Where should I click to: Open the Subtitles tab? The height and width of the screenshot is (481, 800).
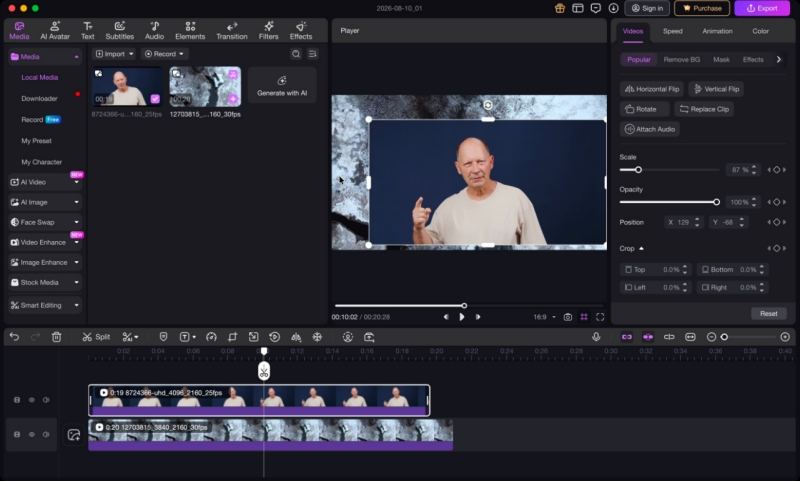point(119,31)
